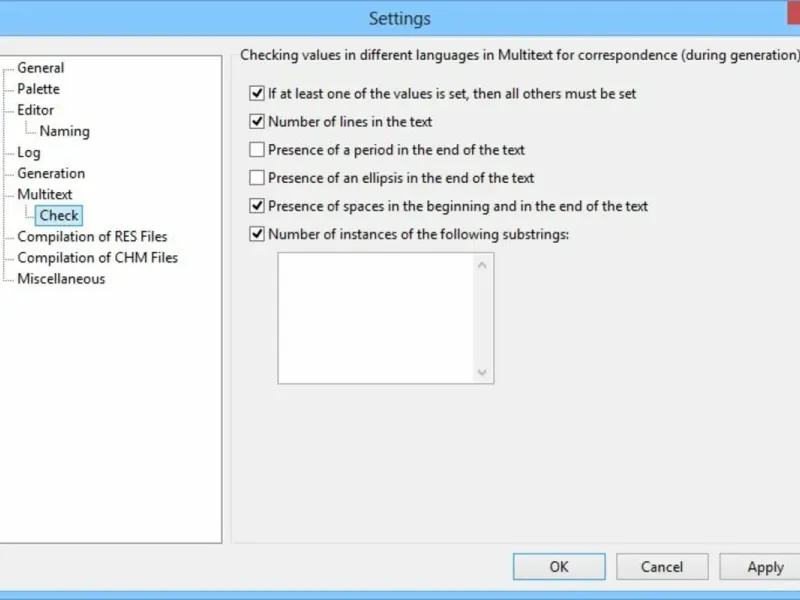Enable 'Presence of a period' checkbox
This screenshot has width=800, height=600.
point(257,150)
